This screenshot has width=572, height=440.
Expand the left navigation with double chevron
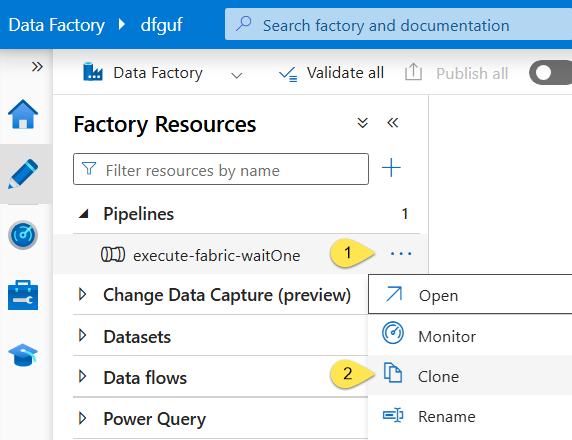[37, 67]
